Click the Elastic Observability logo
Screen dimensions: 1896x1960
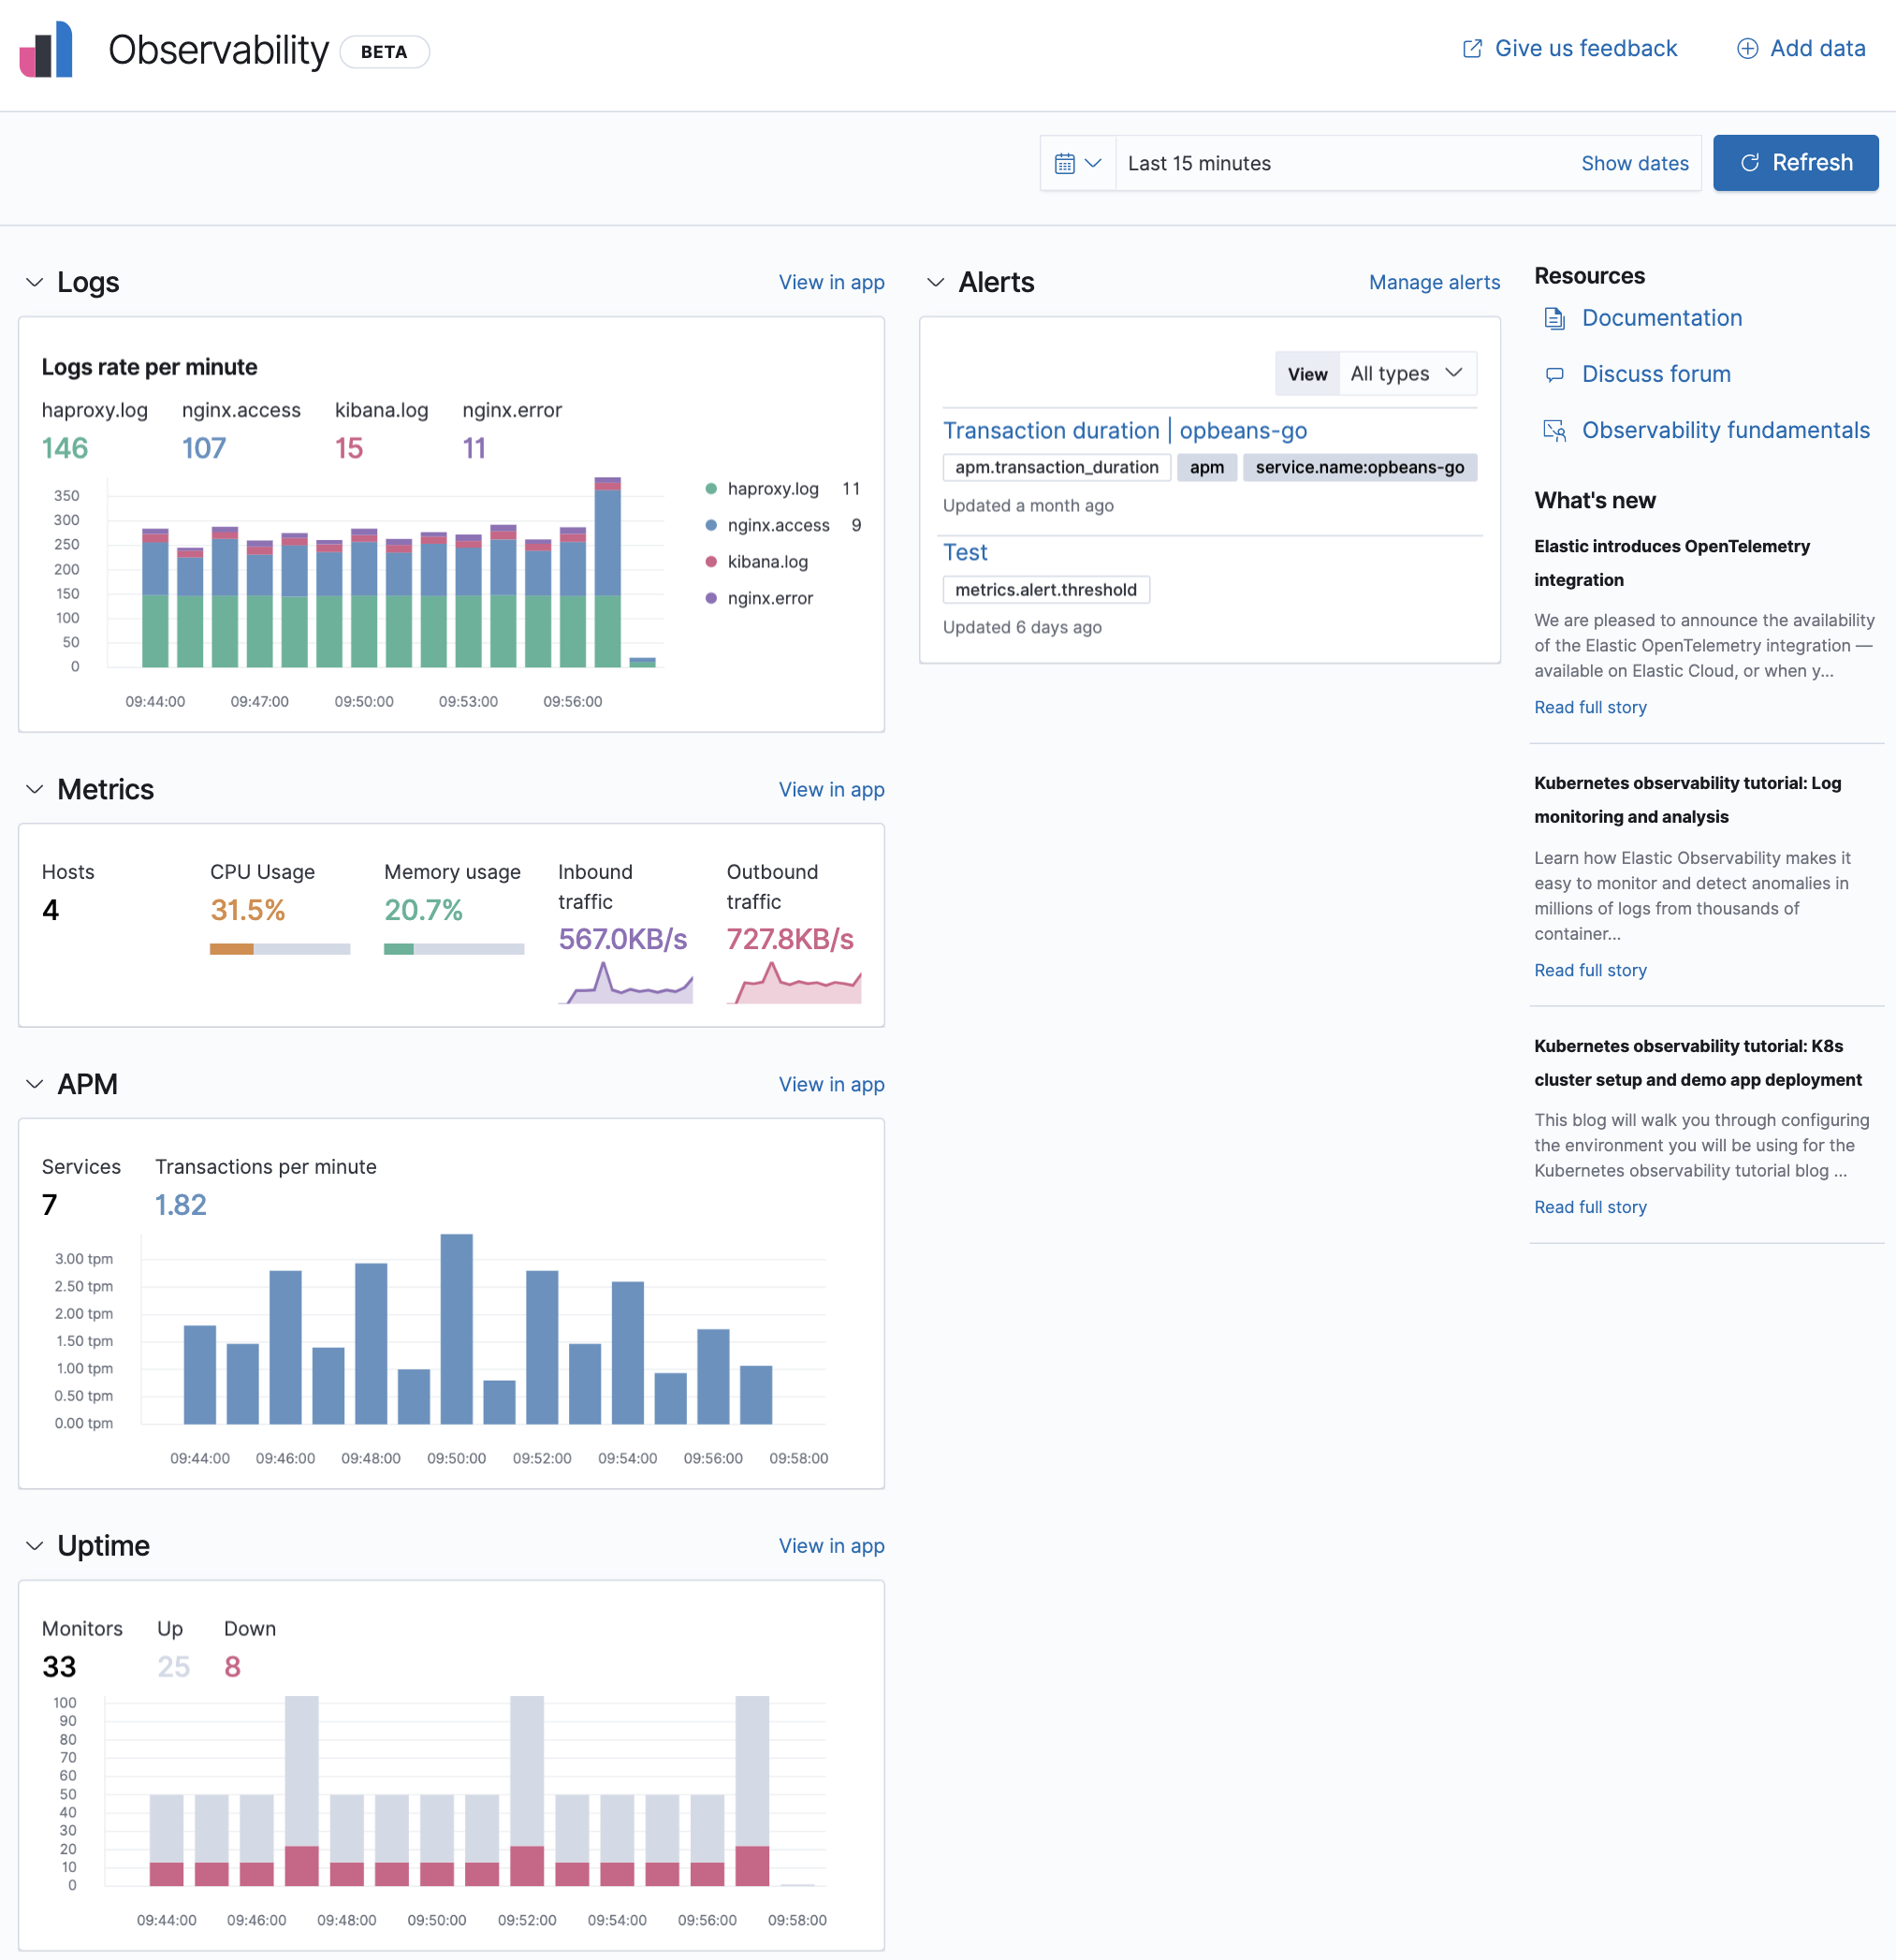47,50
